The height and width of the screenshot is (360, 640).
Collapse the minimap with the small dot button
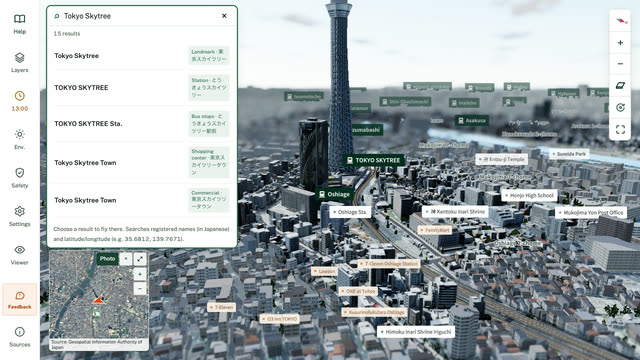click(126, 259)
